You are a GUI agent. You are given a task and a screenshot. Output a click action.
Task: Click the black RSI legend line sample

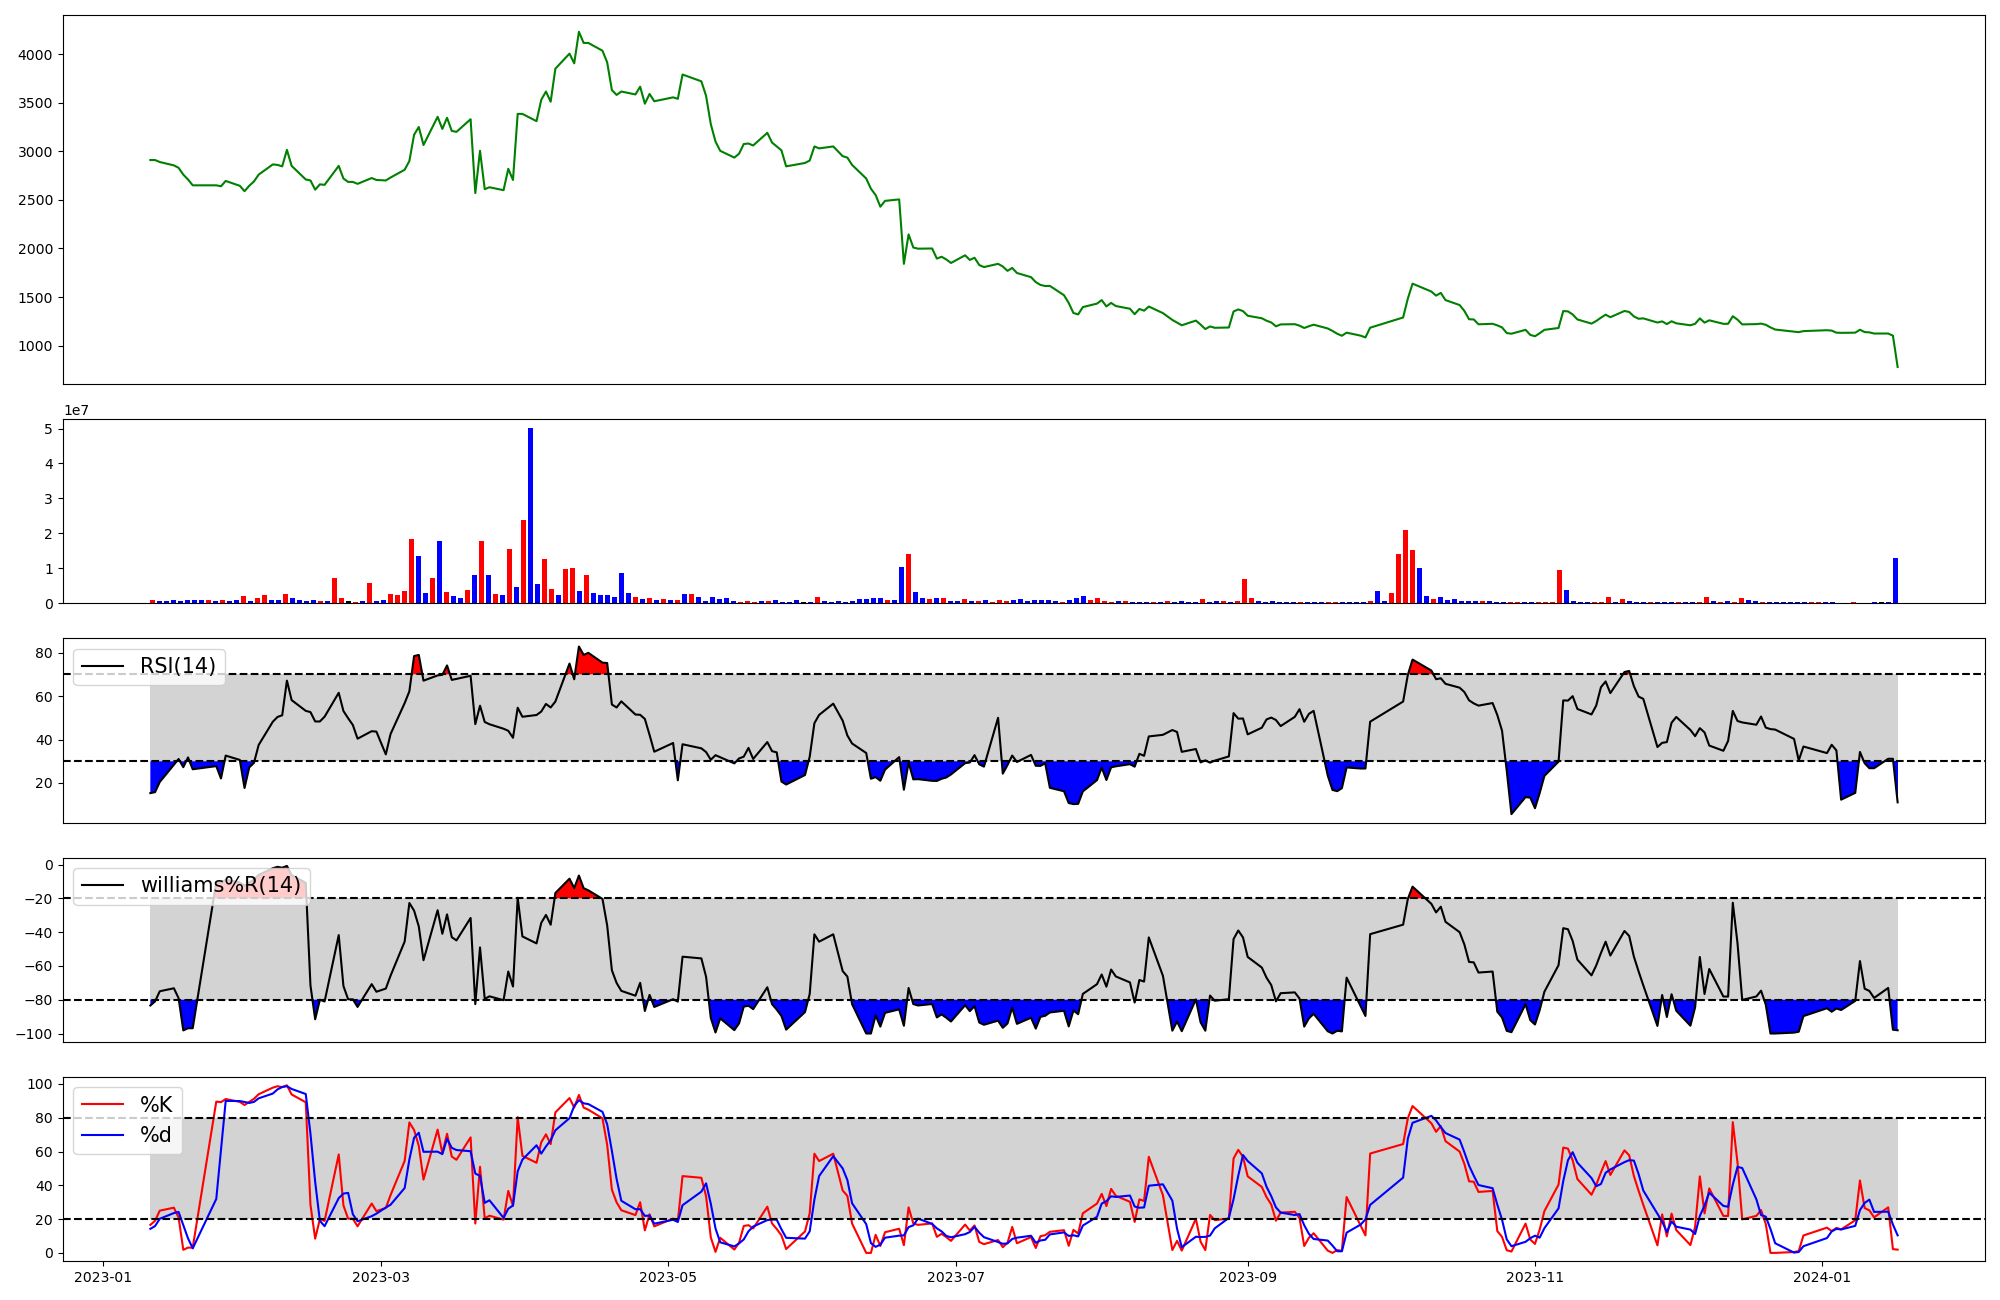tap(103, 666)
